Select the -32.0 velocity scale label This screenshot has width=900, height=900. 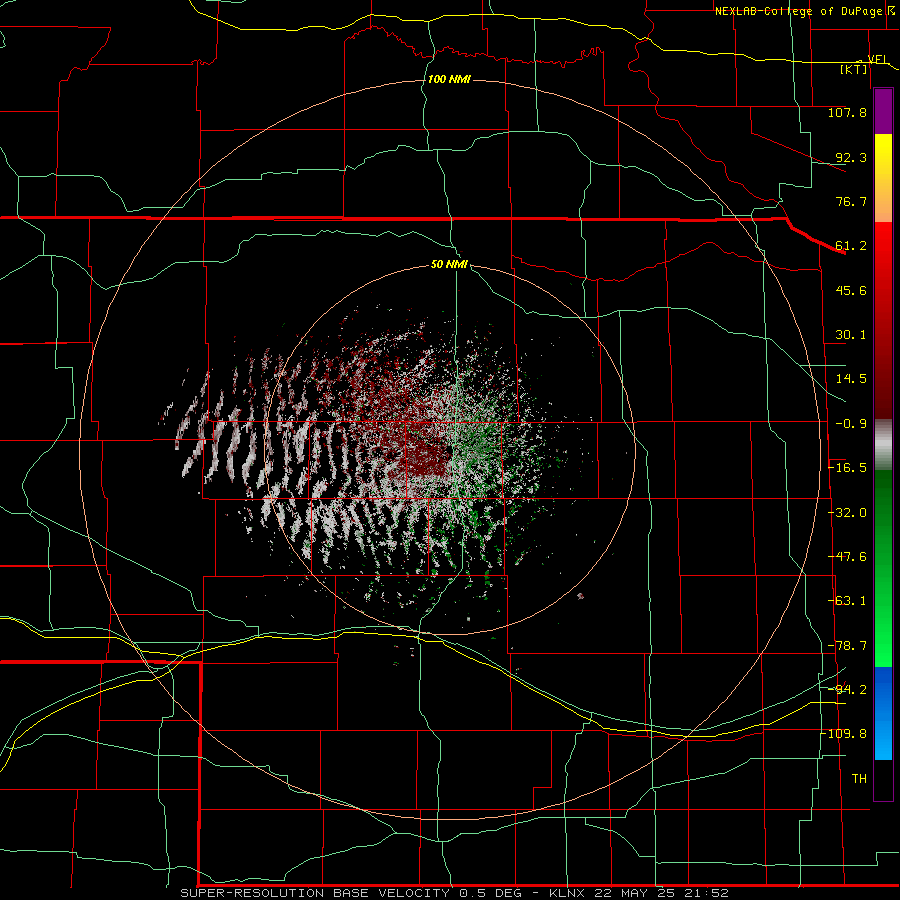tap(847, 513)
